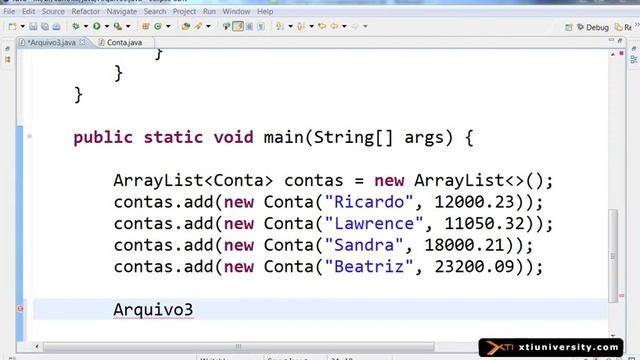
Task: Open the Window menu
Action: point(236,11)
